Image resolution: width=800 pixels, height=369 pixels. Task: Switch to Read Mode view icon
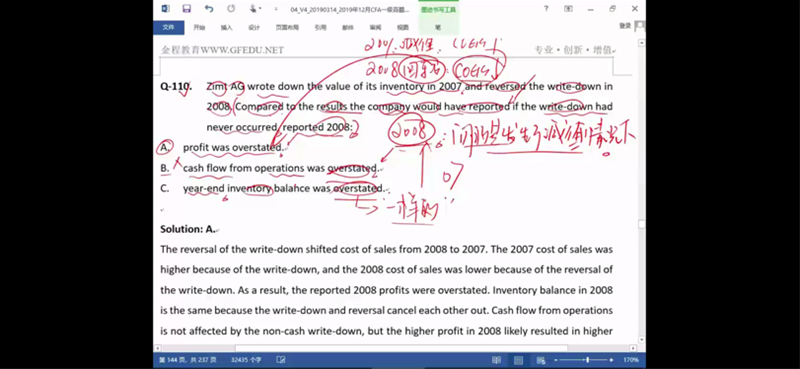pyautogui.click(x=496, y=360)
